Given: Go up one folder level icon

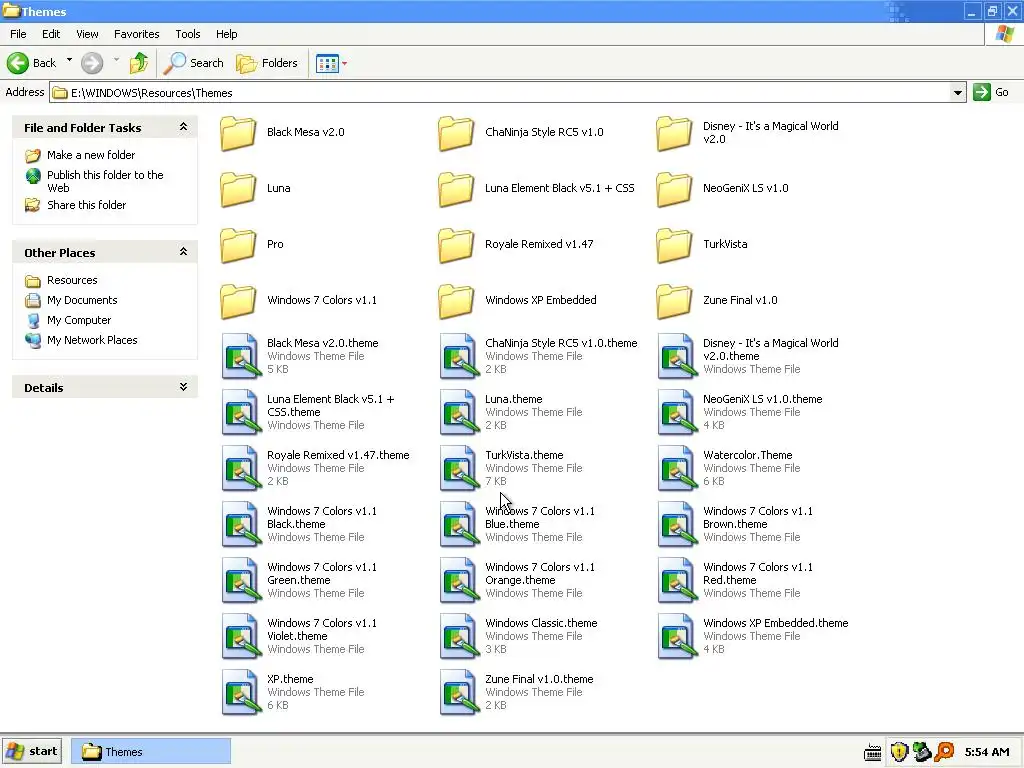Looking at the screenshot, I should (138, 63).
